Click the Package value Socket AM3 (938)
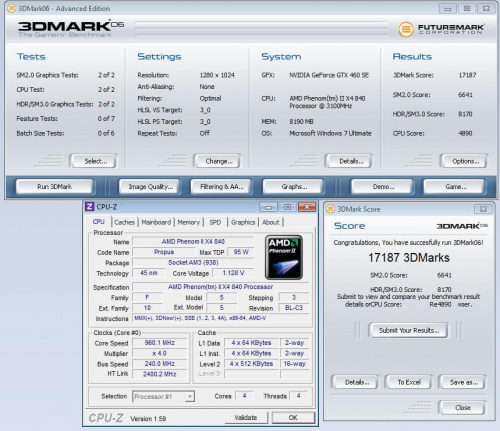The height and width of the screenshot is (431, 500). click(x=193, y=263)
